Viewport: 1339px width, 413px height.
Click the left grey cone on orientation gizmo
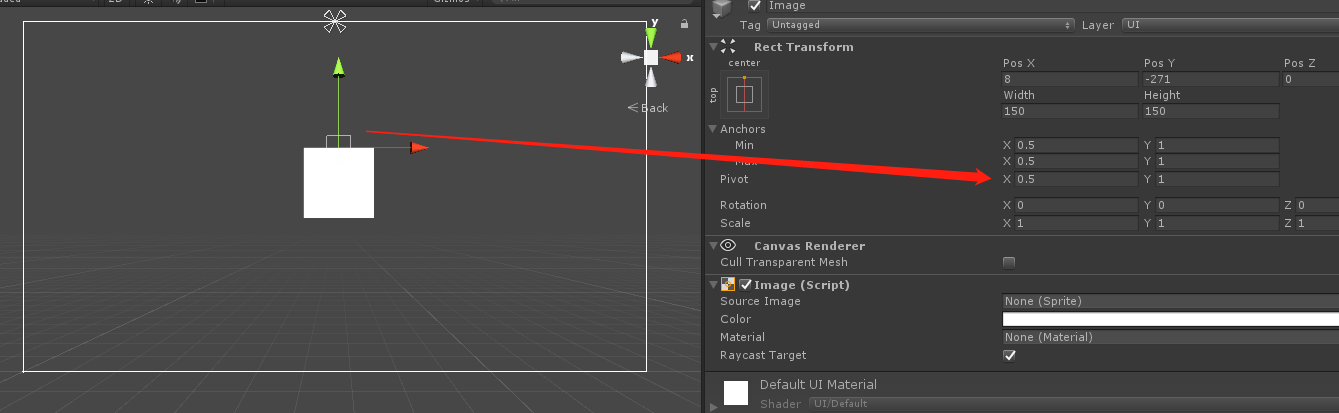pos(630,58)
